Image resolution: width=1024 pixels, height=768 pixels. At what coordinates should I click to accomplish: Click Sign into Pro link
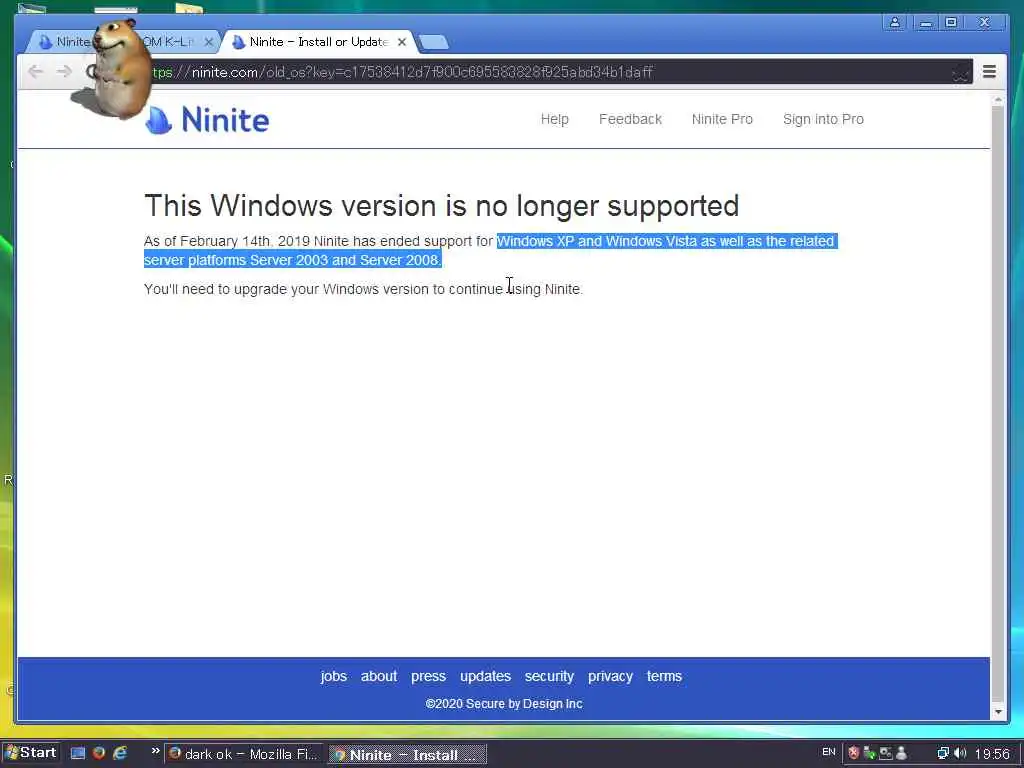coord(823,119)
